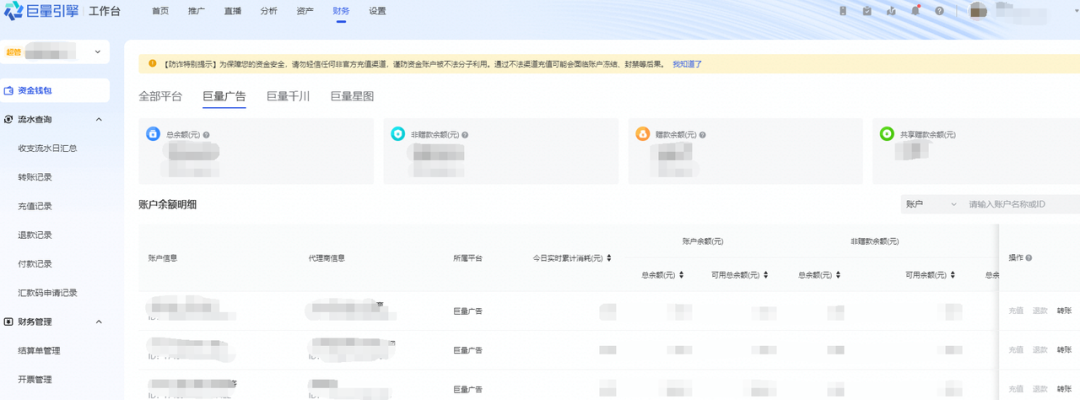Image resolution: width=1080 pixels, height=400 pixels.
Task: Open 结算单管理 in sidebar
Action: pos(39,350)
